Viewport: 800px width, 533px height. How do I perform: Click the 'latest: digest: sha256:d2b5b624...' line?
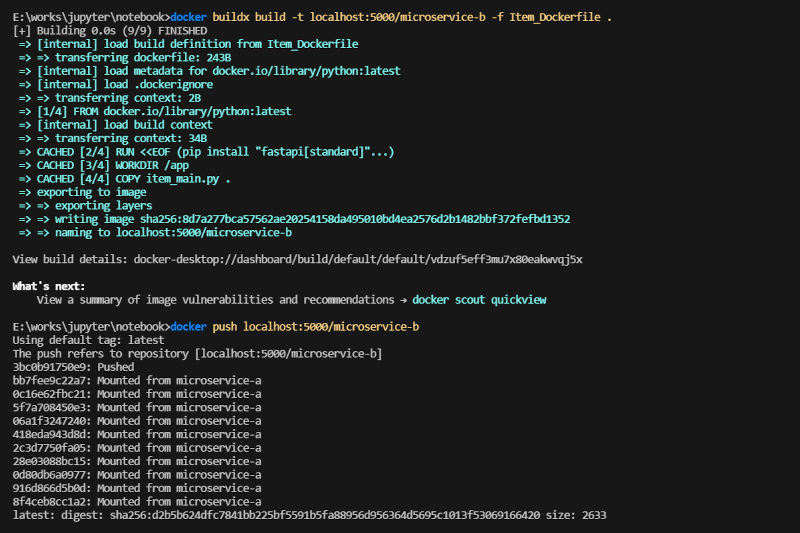309,515
